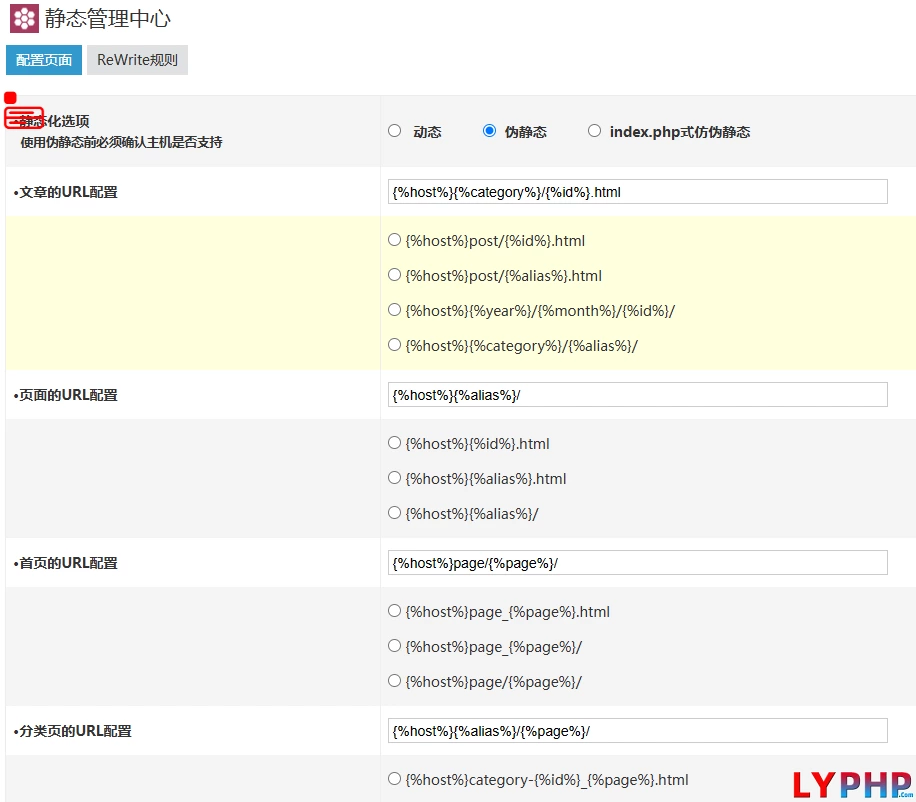Click the 文章的URL配置 input field
This screenshot has width=916, height=802.
(637, 192)
